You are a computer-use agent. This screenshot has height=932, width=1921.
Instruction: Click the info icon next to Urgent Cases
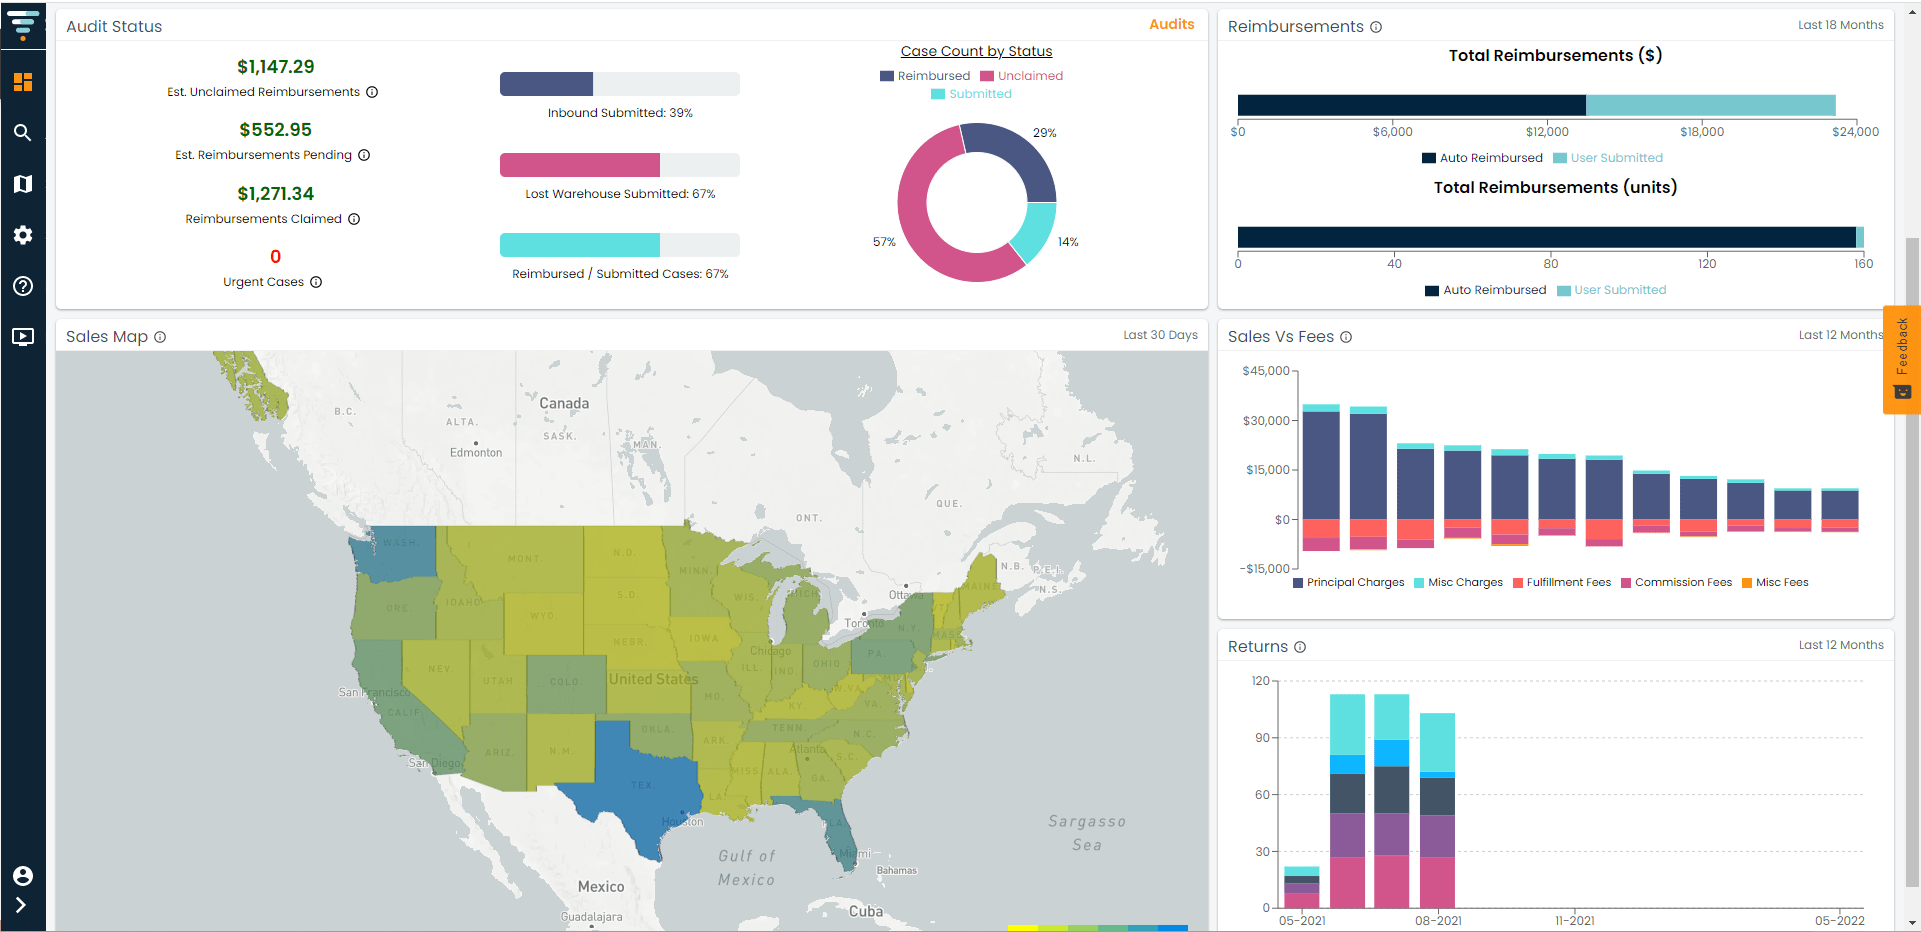click(x=317, y=282)
